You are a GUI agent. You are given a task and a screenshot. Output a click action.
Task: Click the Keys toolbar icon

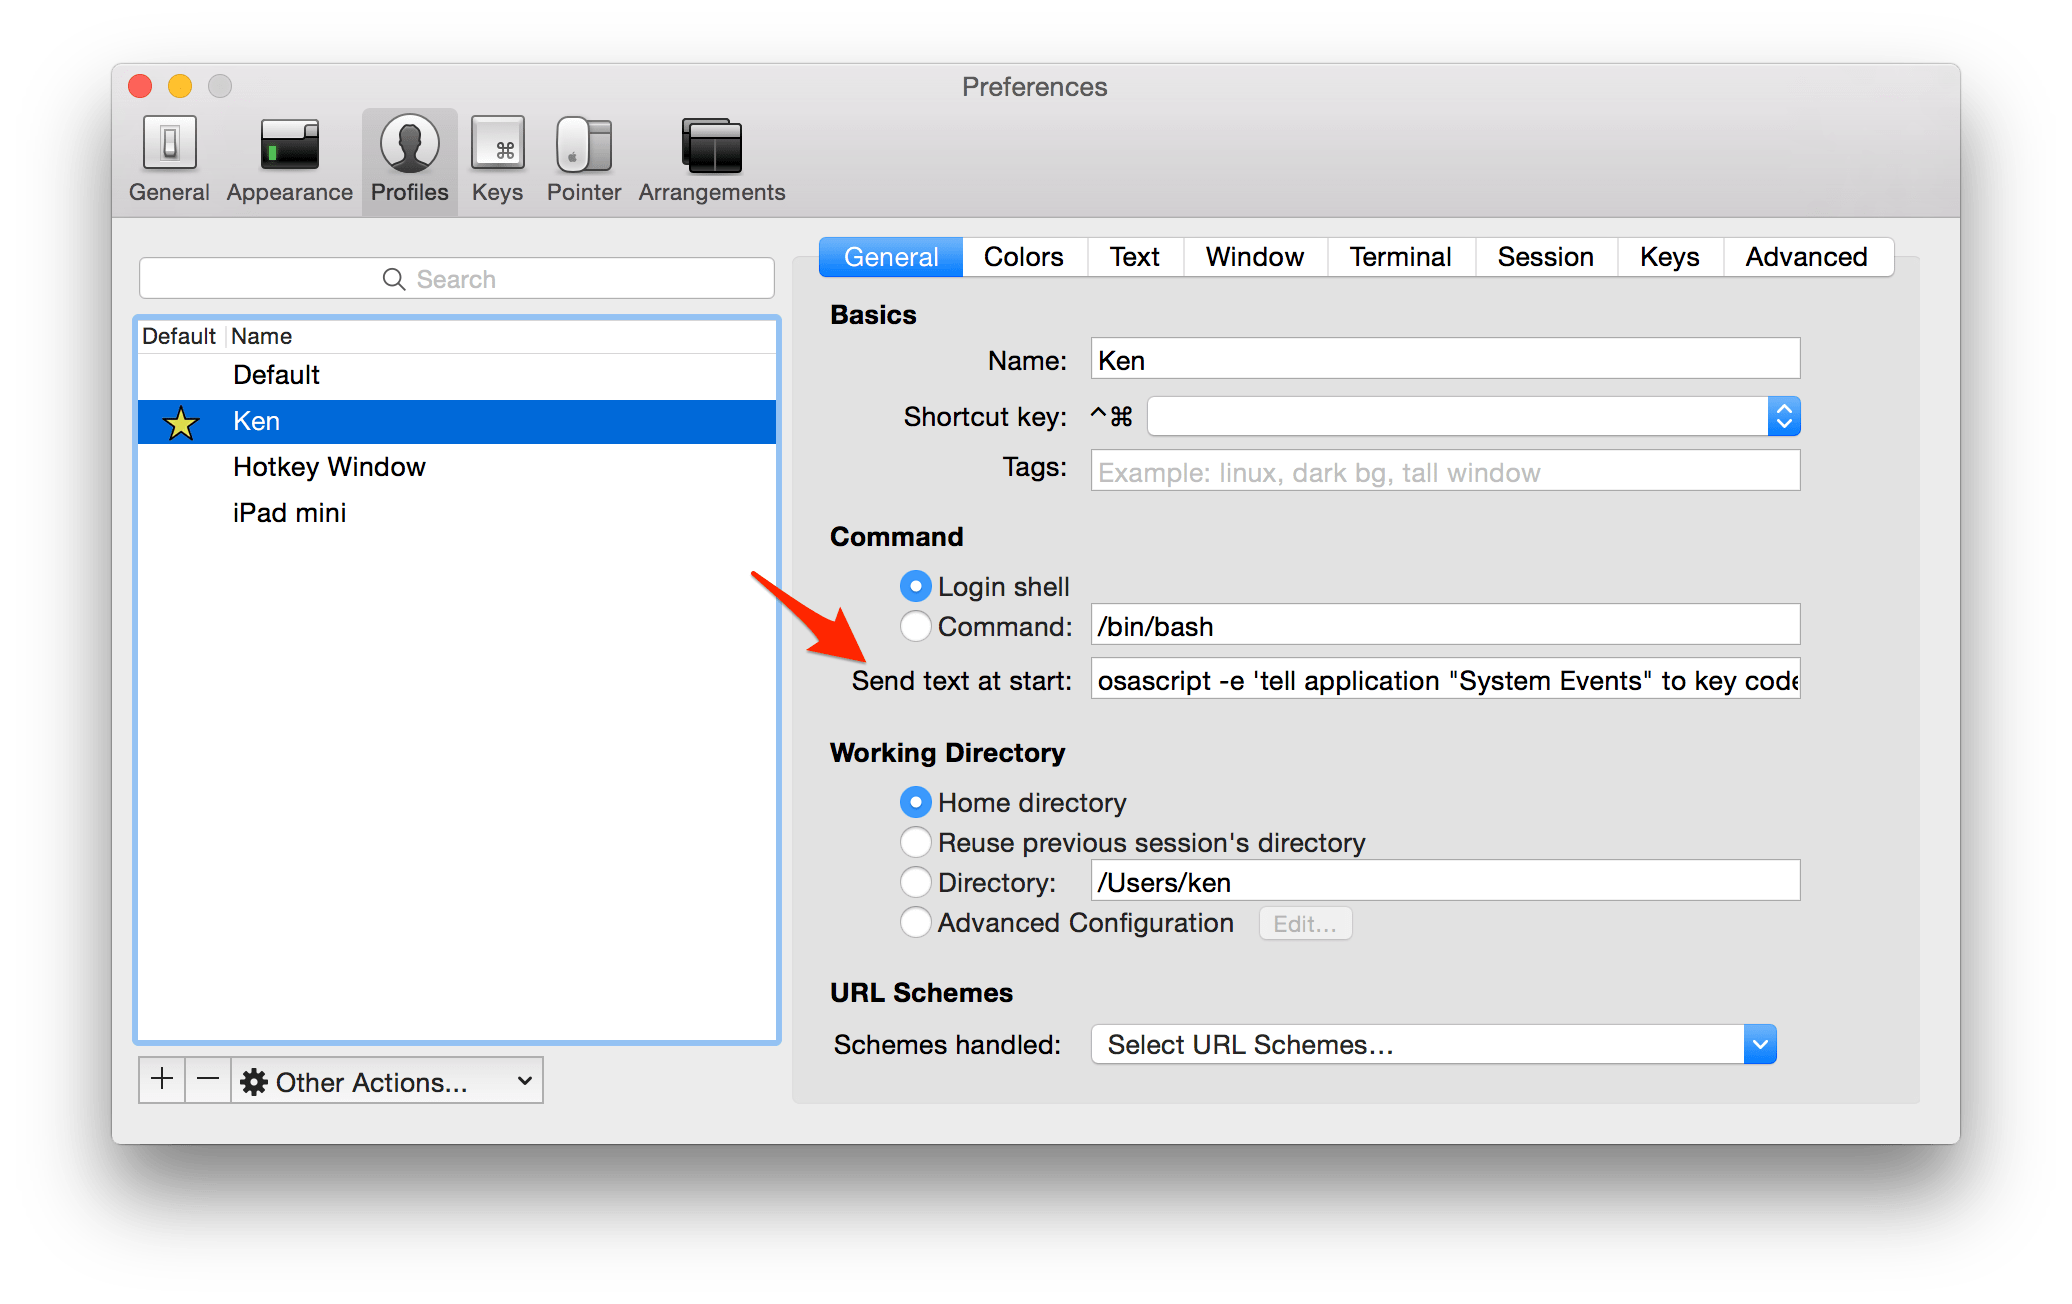[497, 159]
